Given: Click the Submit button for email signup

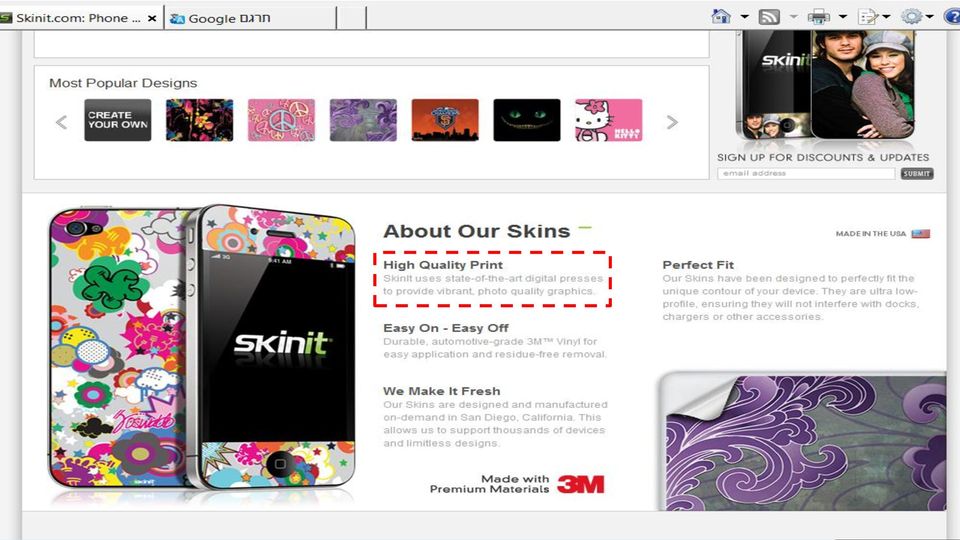Looking at the screenshot, I should [917, 174].
